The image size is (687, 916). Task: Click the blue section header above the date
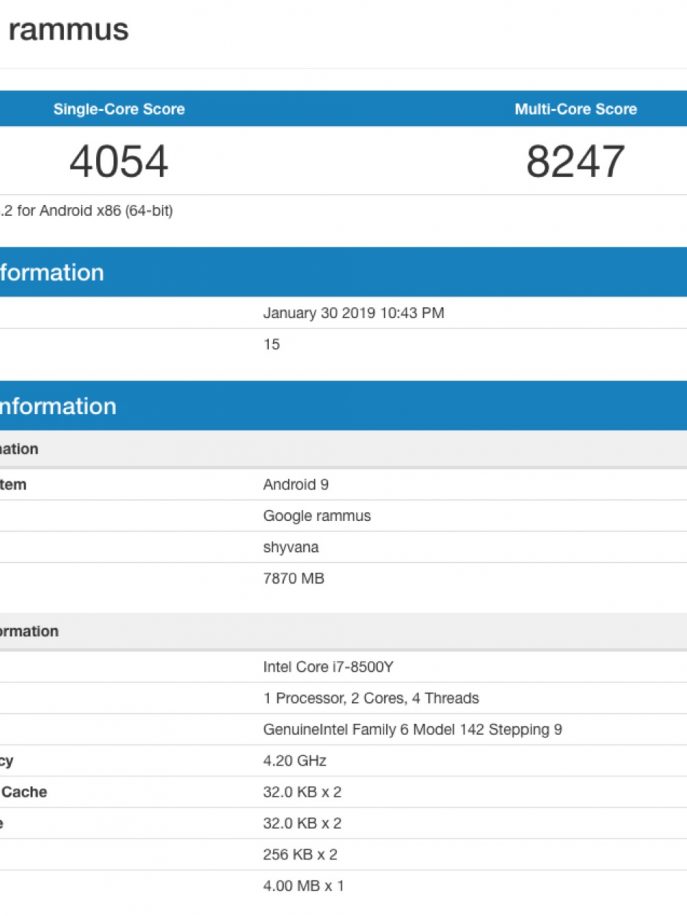(52, 273)
